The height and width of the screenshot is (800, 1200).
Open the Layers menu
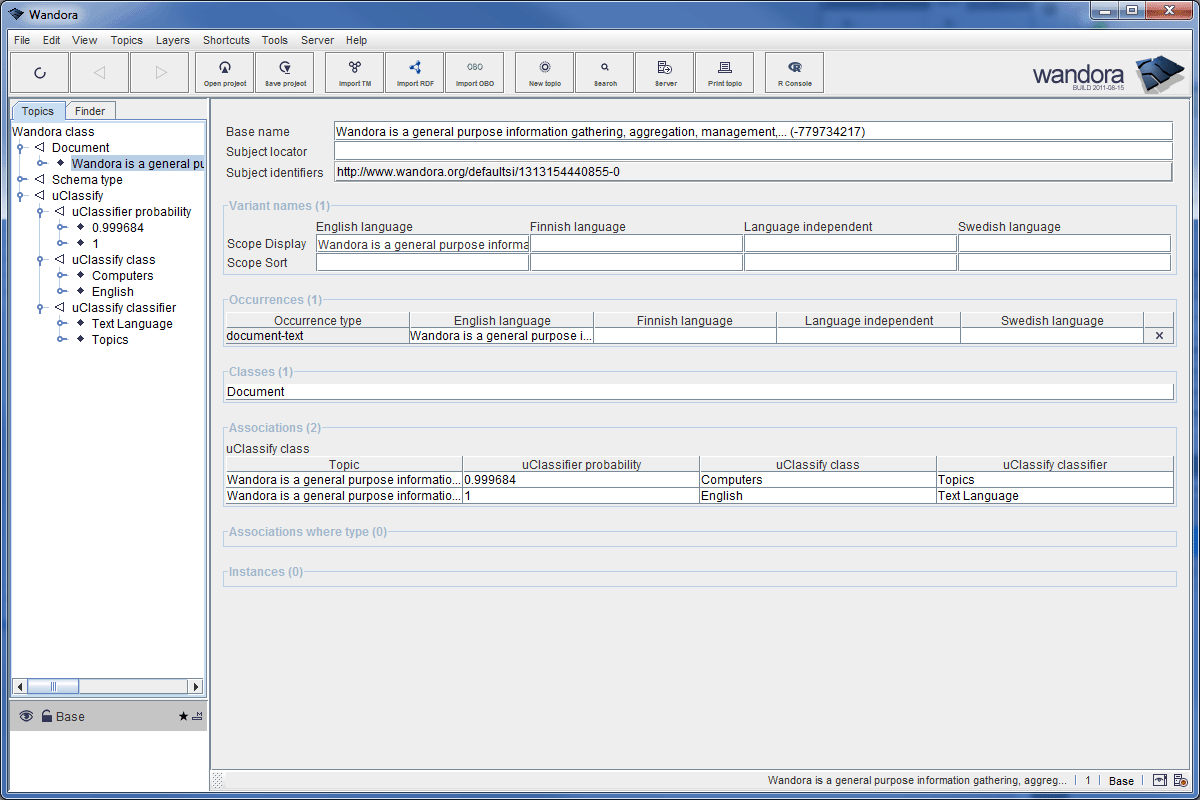point(172,40)
